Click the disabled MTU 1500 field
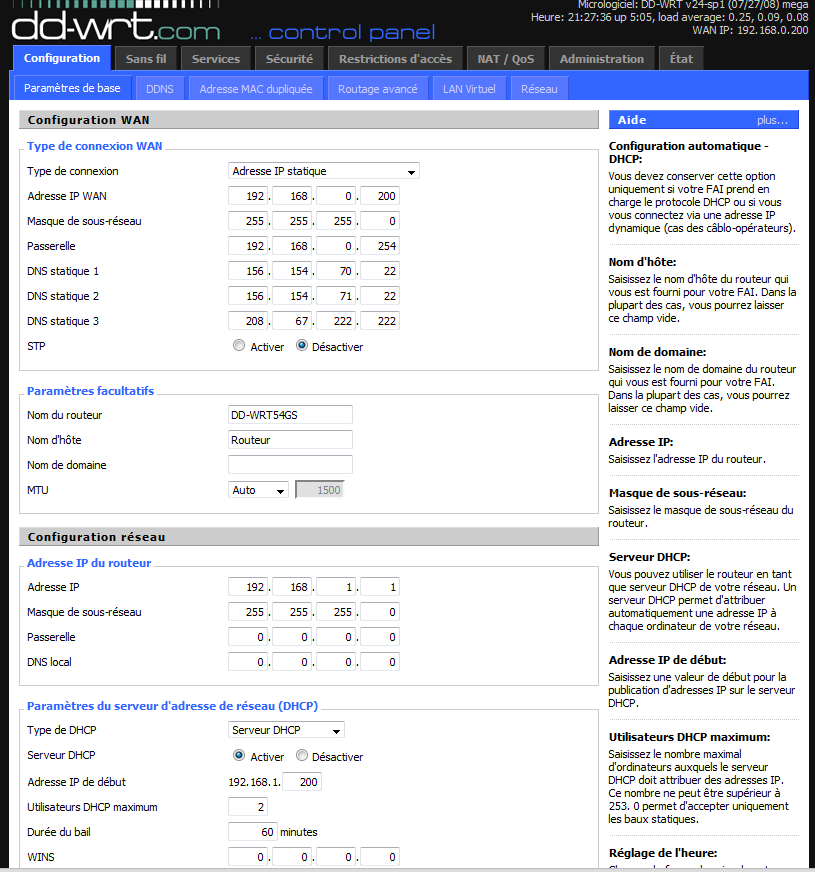The image size is (815, 872). [320, 490]
